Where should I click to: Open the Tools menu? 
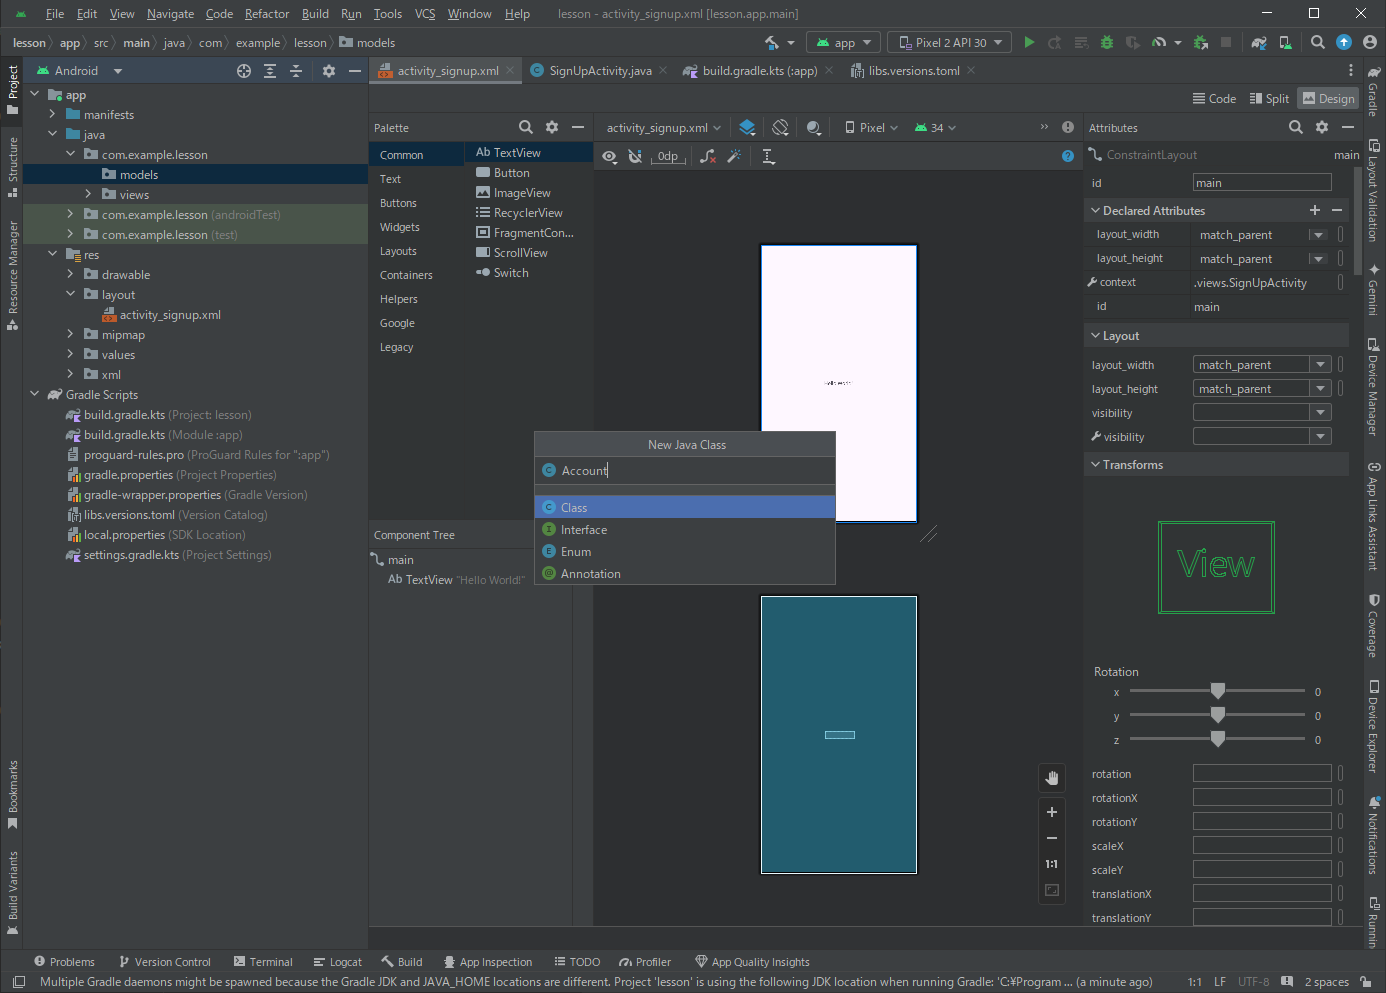388,14
